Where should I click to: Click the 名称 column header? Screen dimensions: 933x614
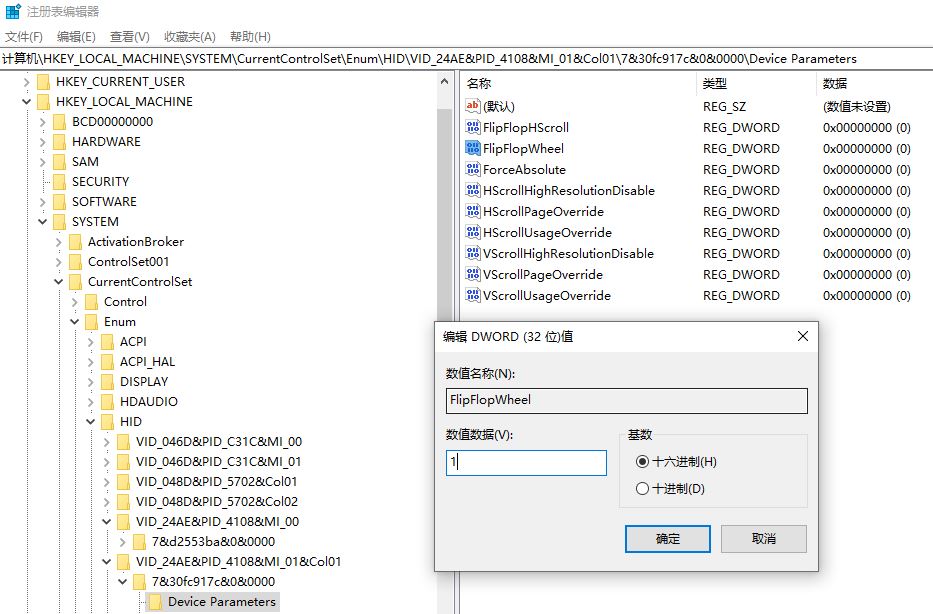(479, 84)
